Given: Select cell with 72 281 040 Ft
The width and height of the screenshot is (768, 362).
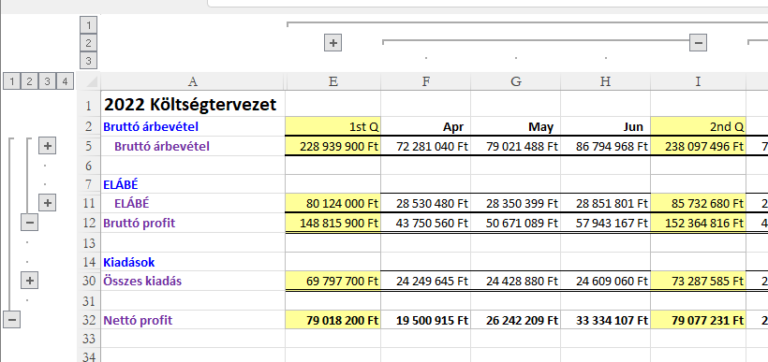Looking at the screenshot, I should coord(426,146).
